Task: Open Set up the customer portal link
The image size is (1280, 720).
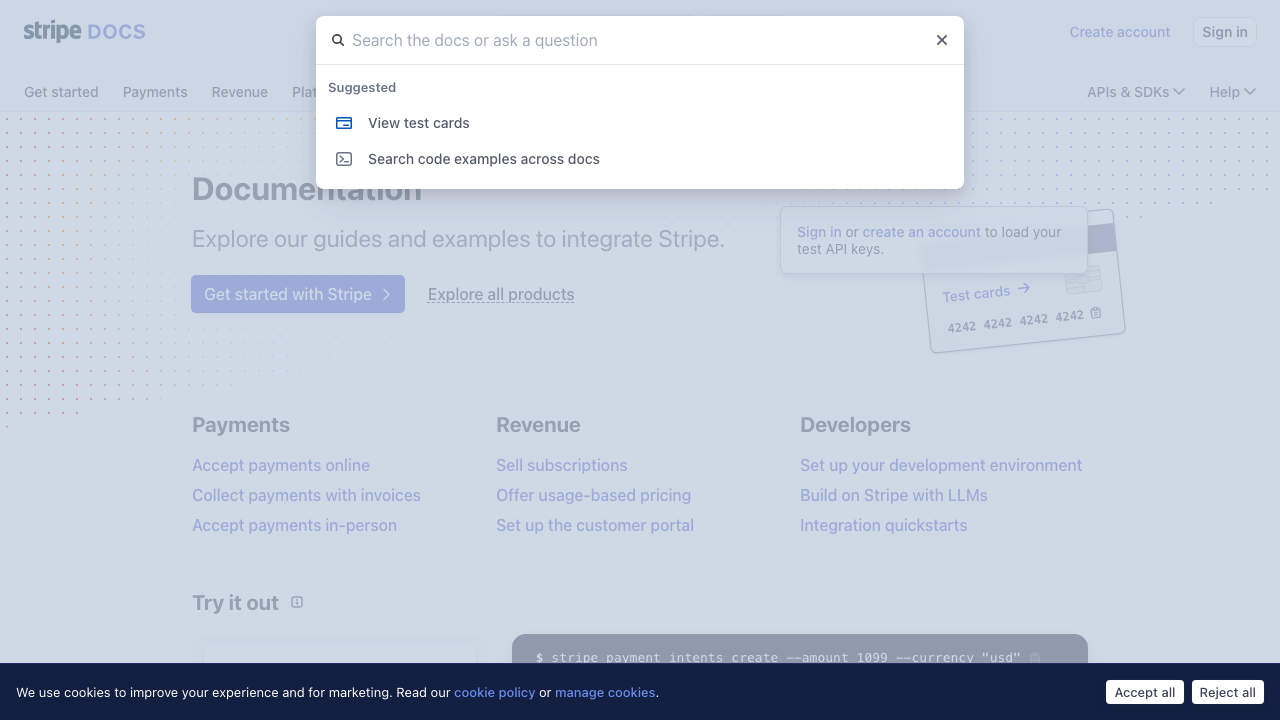Action: pyautogui.click(x=595, y=525)
